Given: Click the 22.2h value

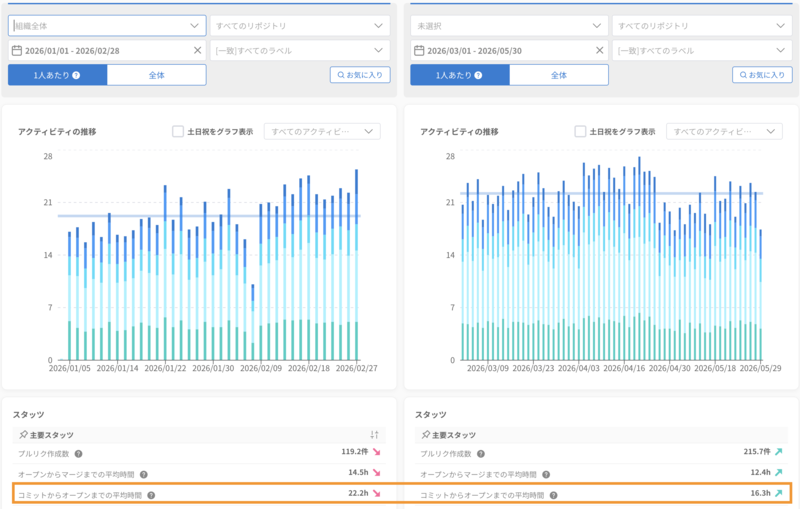Looking at the screenshot, I should point(358,493).
